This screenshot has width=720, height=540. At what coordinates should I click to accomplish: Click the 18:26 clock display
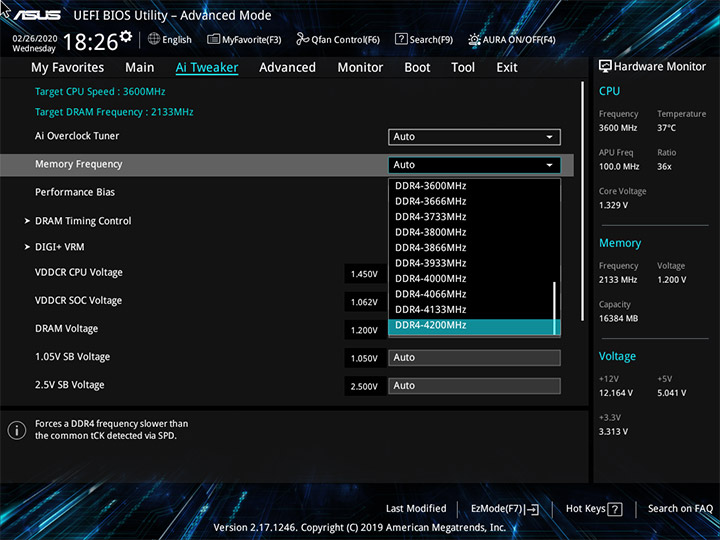[x=90, y=42]
